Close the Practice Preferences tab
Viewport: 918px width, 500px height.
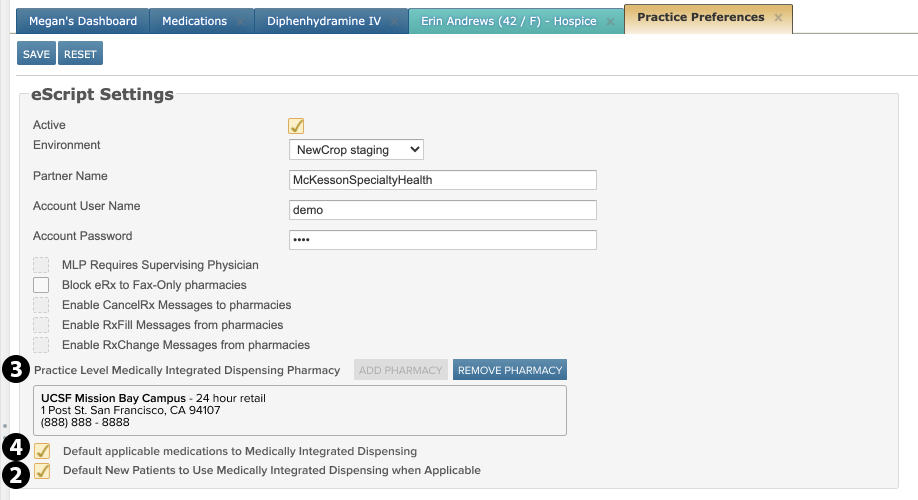[x=778, y=18]
